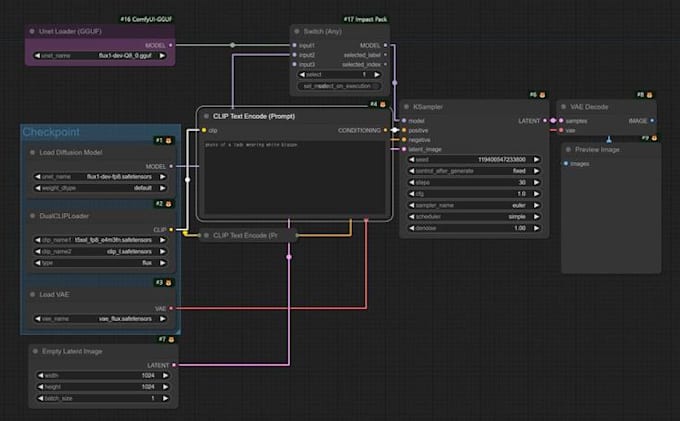Collapse the Unet Loader (GGUF) node

click(31, 30)
